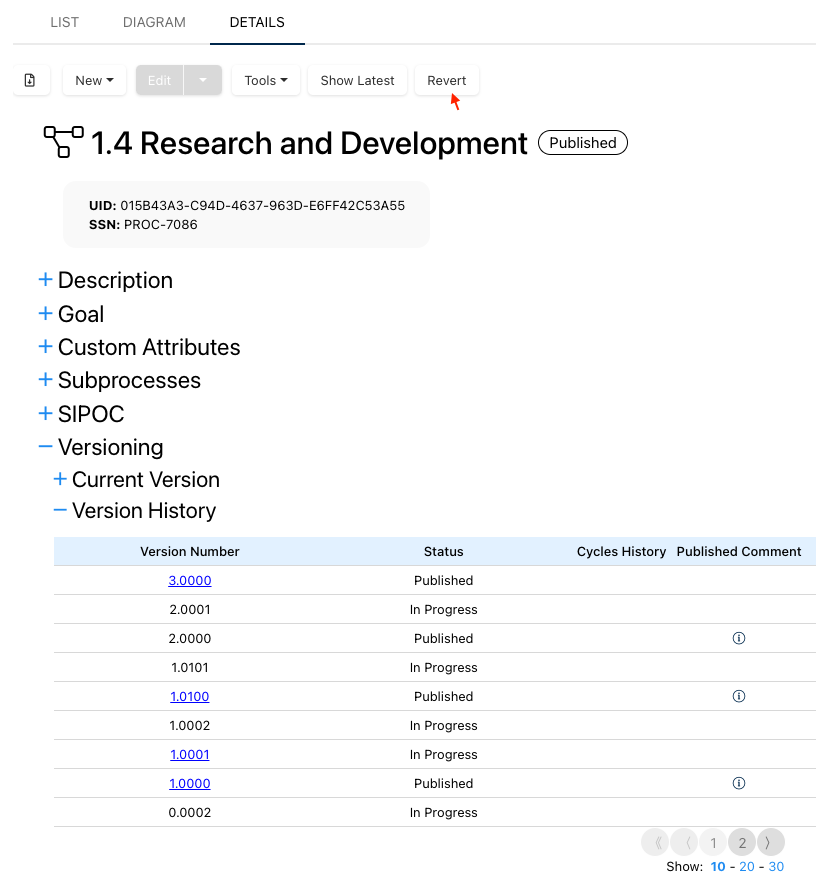Image resolution: width=816 pixels, height=887 pixels.
Task: Show 30 rows per page
Action: click(x=776, y=867)
